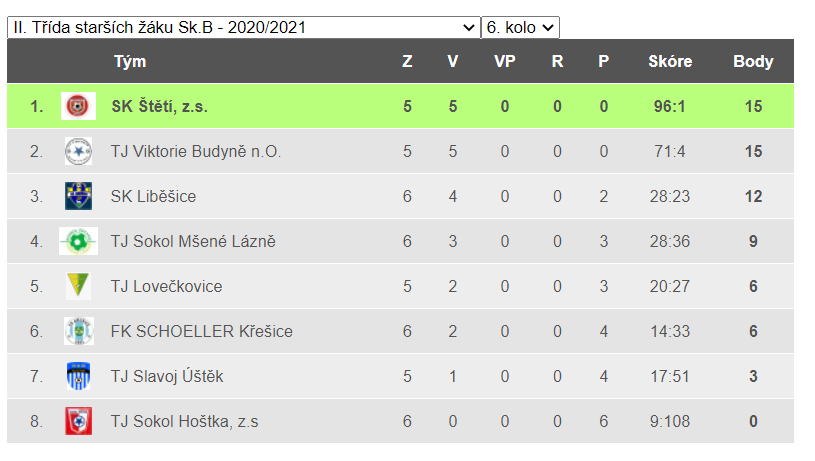Click the TJ Sokol Hoštka logo

78,421
